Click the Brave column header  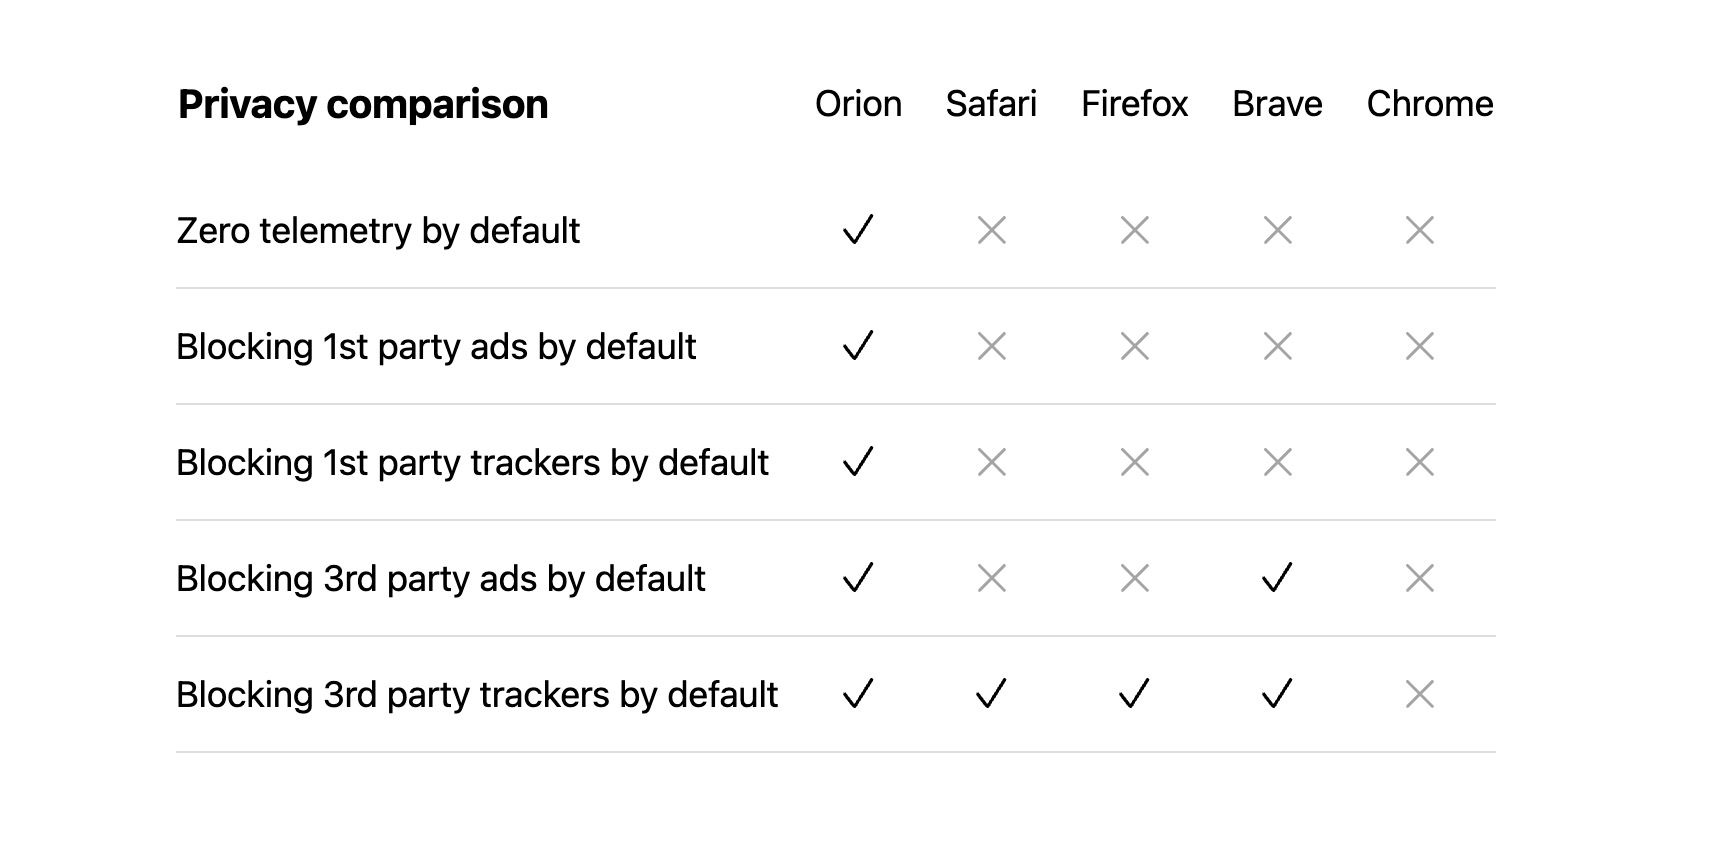point(1277,104)
